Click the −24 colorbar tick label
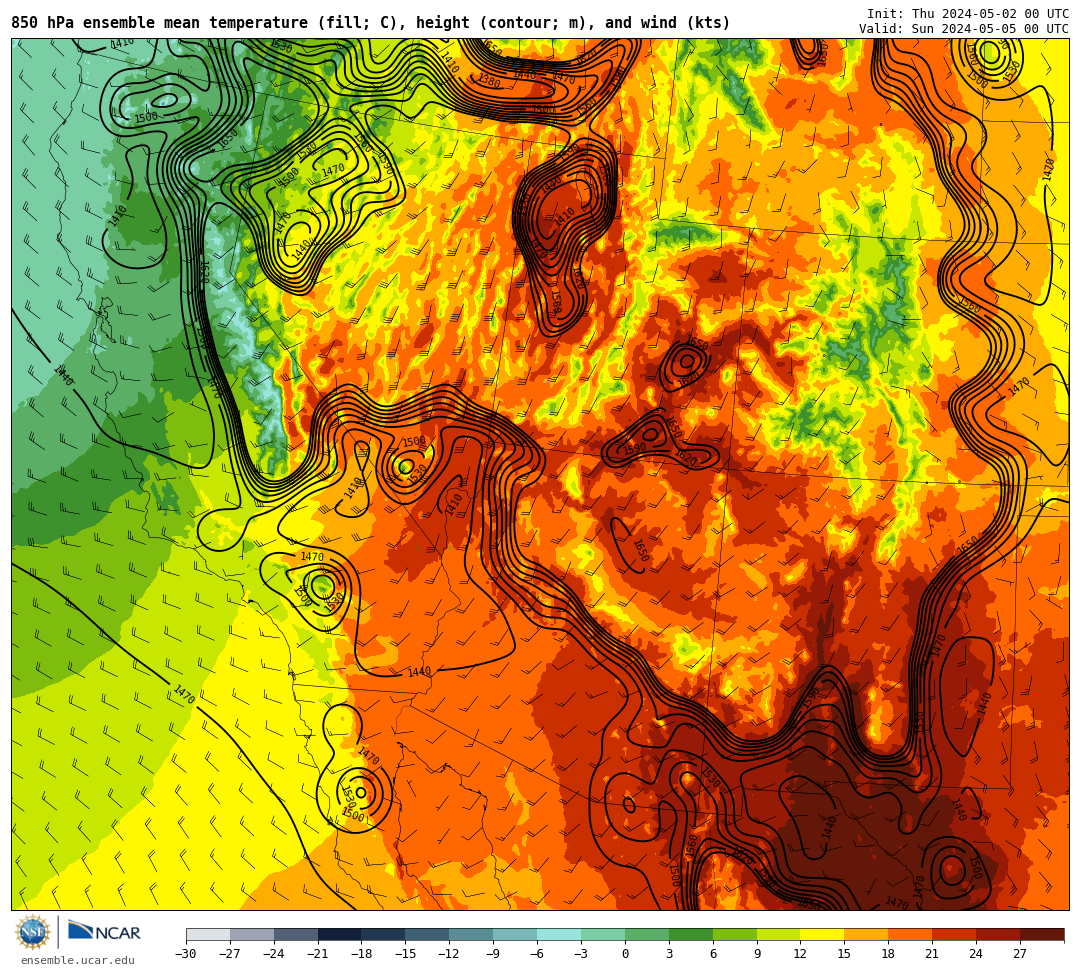The image size is (1080, 973). (274, 954)
